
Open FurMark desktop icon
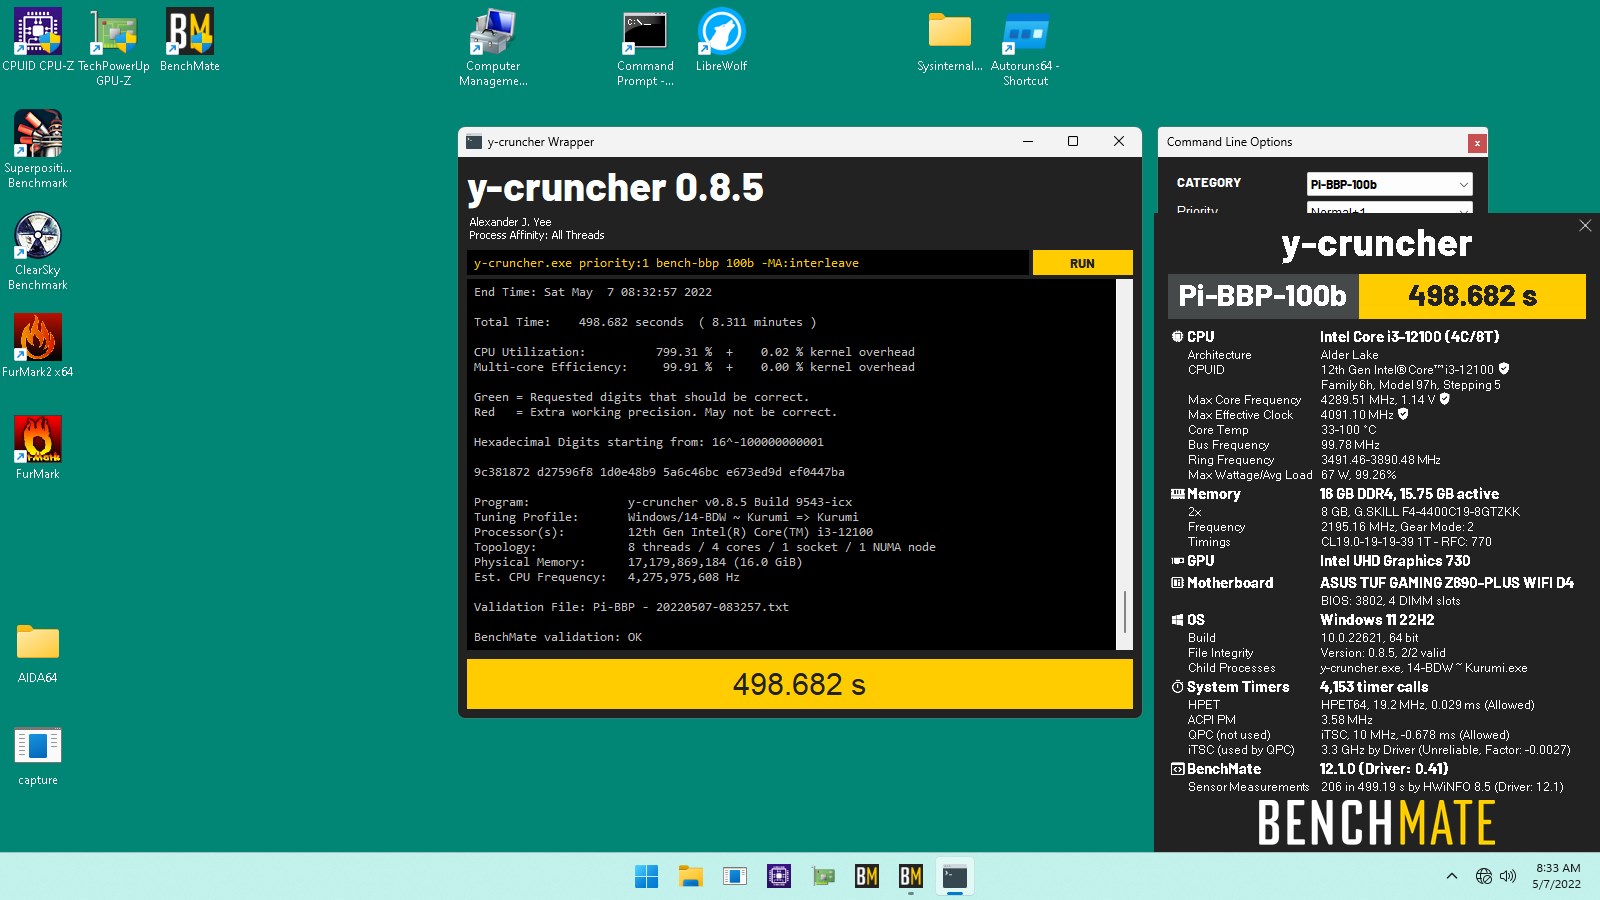pos(38,447)
